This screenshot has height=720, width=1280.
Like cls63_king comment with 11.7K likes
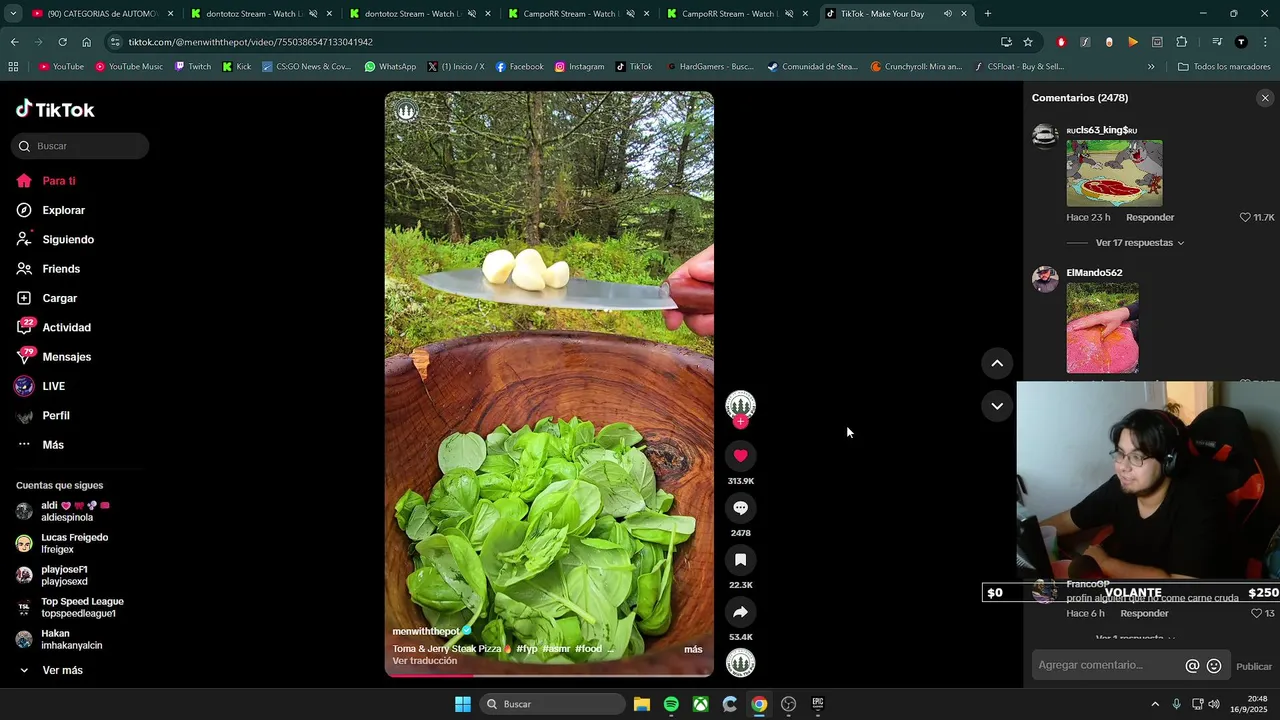pos(1245,217)
